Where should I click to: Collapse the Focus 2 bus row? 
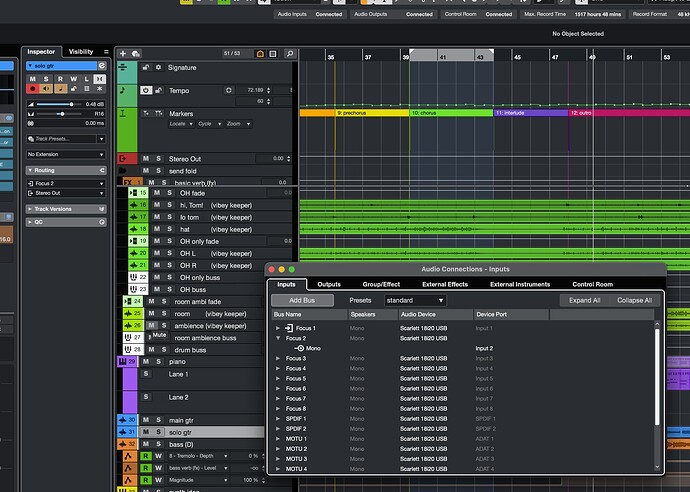tap(278, 338)
